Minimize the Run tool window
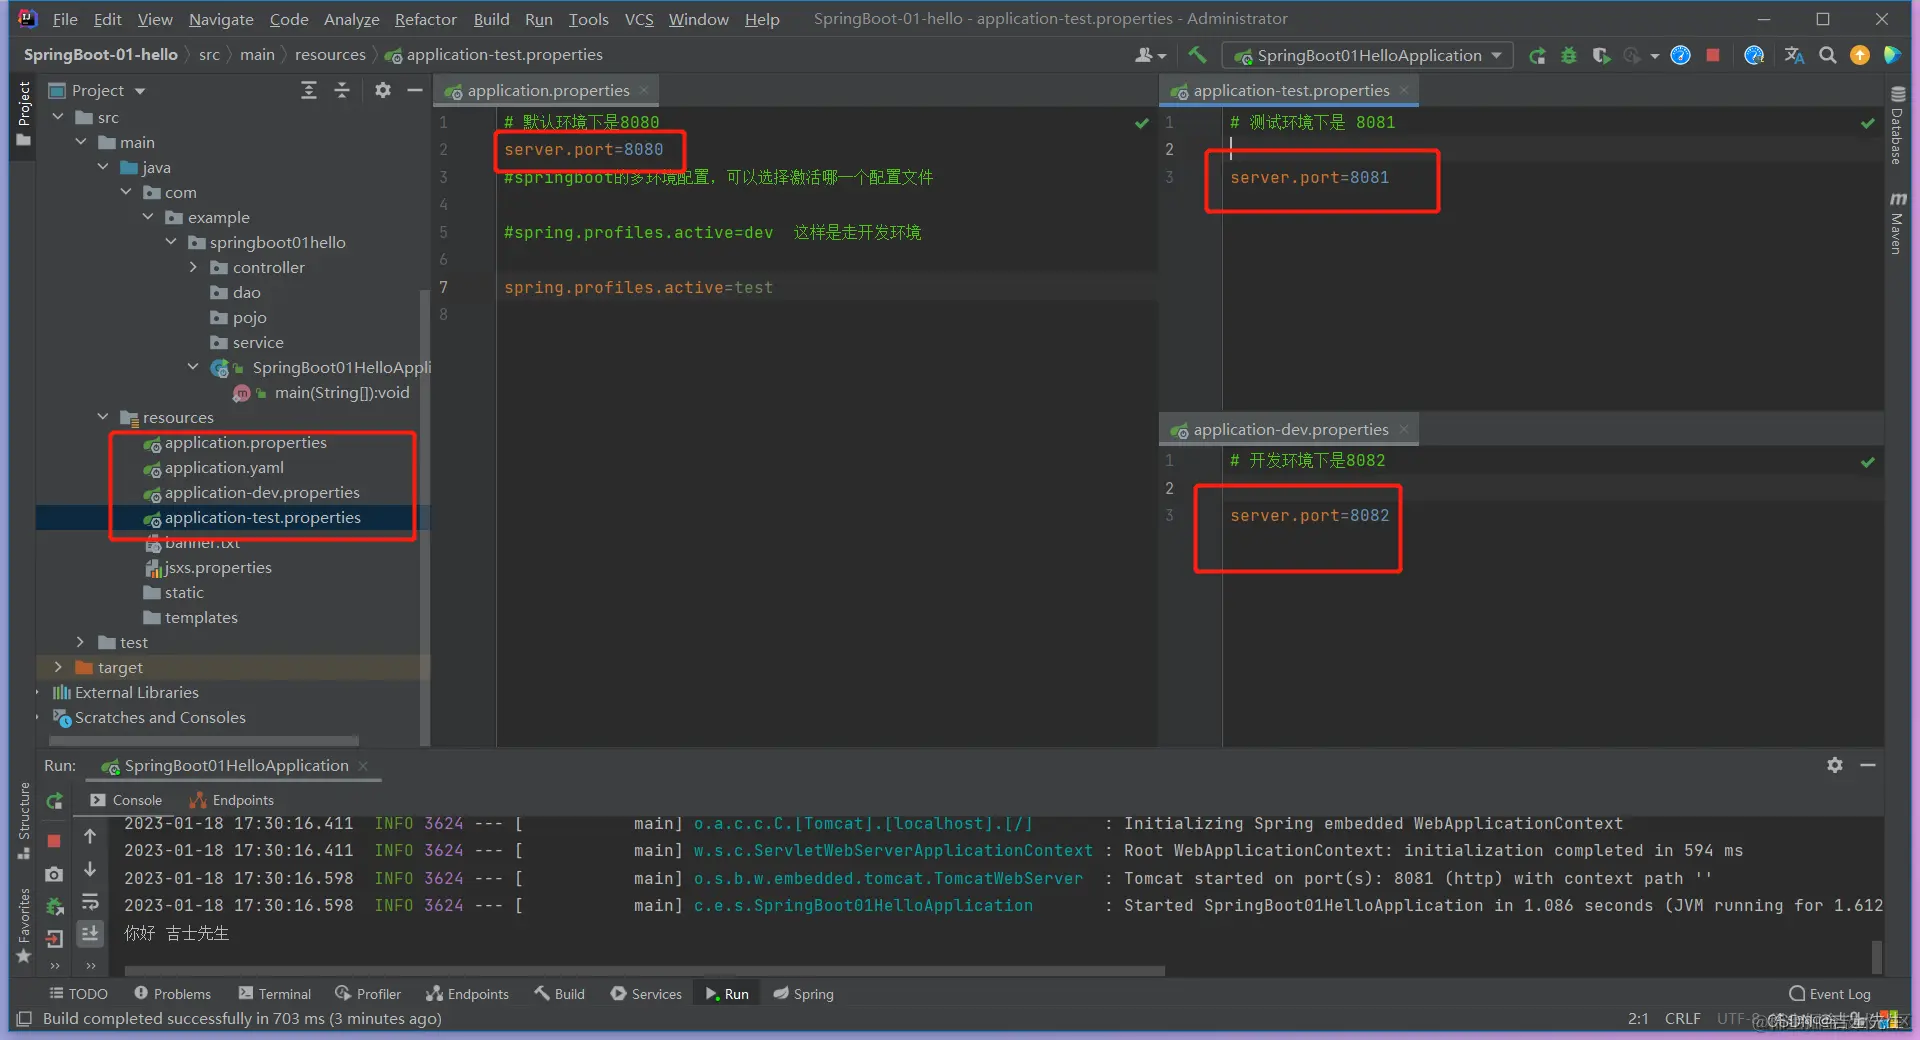Screen dimensions: 1920x1040 [1867, 765]
